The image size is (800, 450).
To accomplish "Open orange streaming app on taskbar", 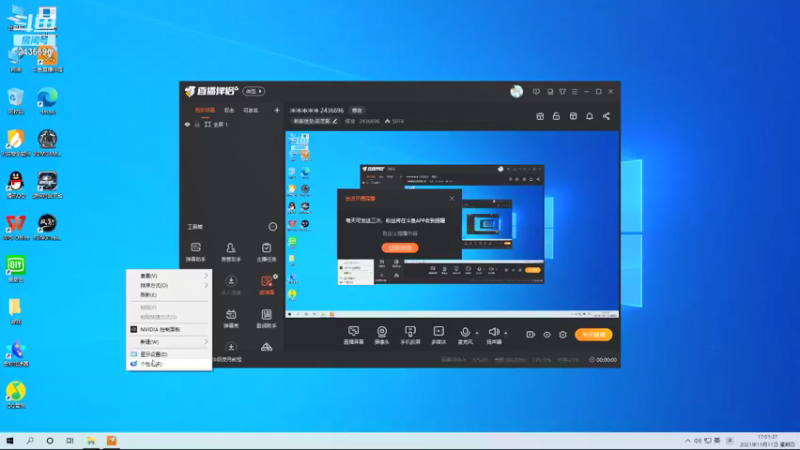I will pos(111,441).
